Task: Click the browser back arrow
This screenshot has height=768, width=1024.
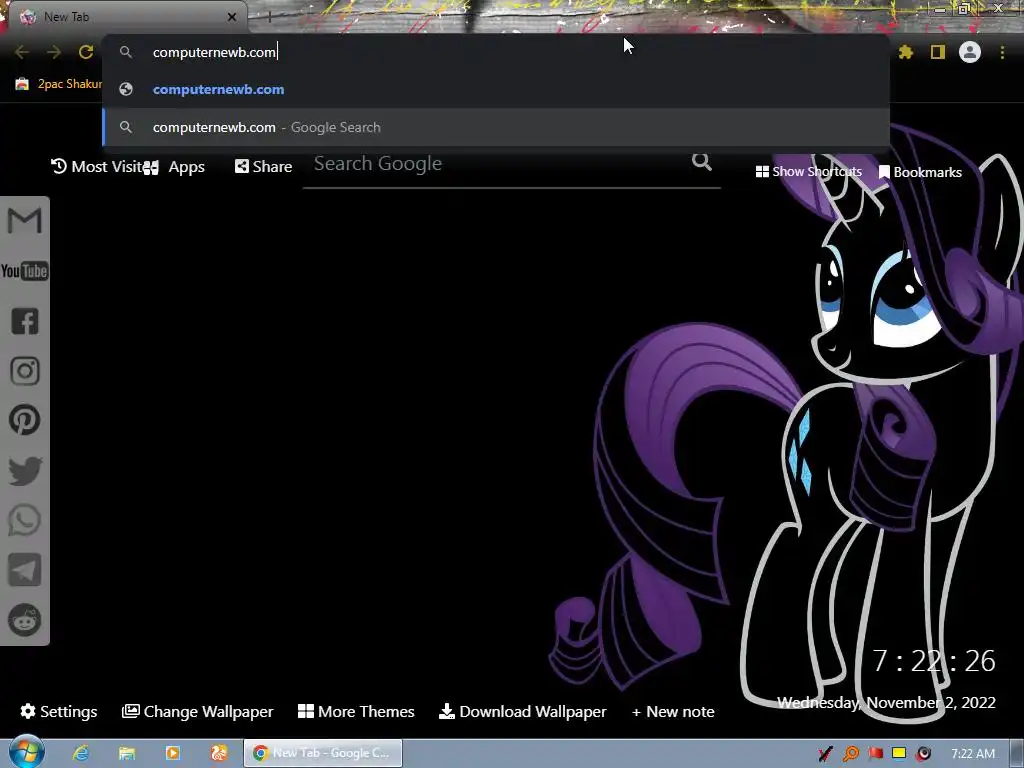Action: [x=22, y=52]
